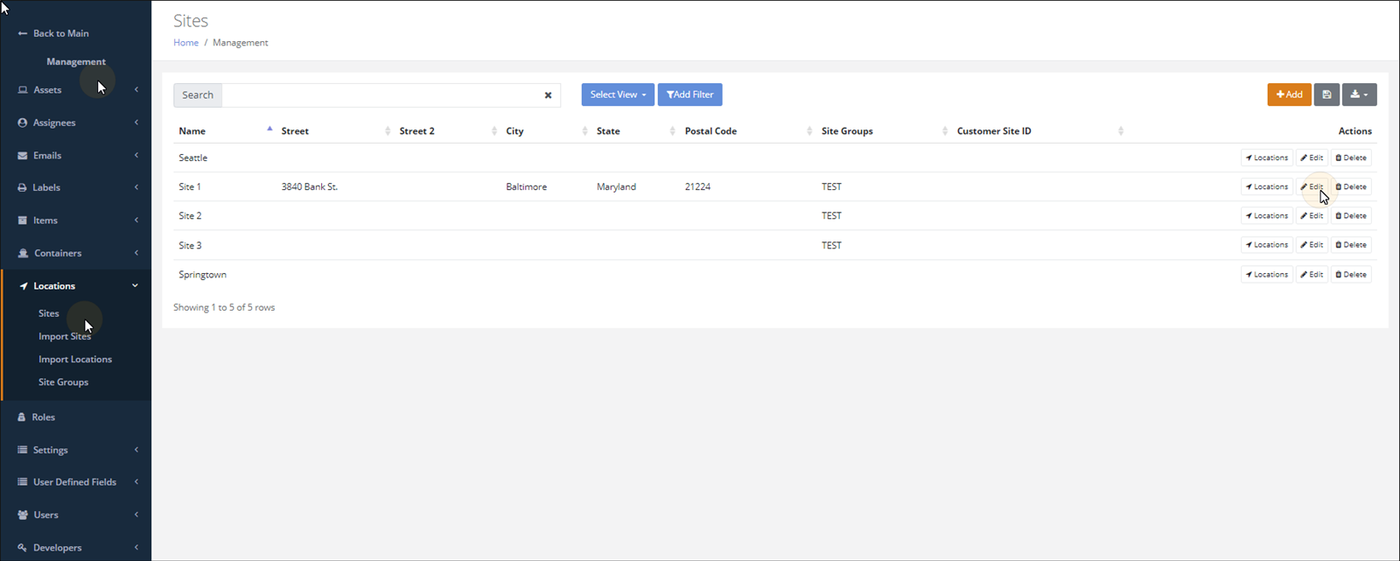This screenshot has height=561, width=1400.
Task: Expand the Developers menu chevron
Action: click(x=136, y=548)
